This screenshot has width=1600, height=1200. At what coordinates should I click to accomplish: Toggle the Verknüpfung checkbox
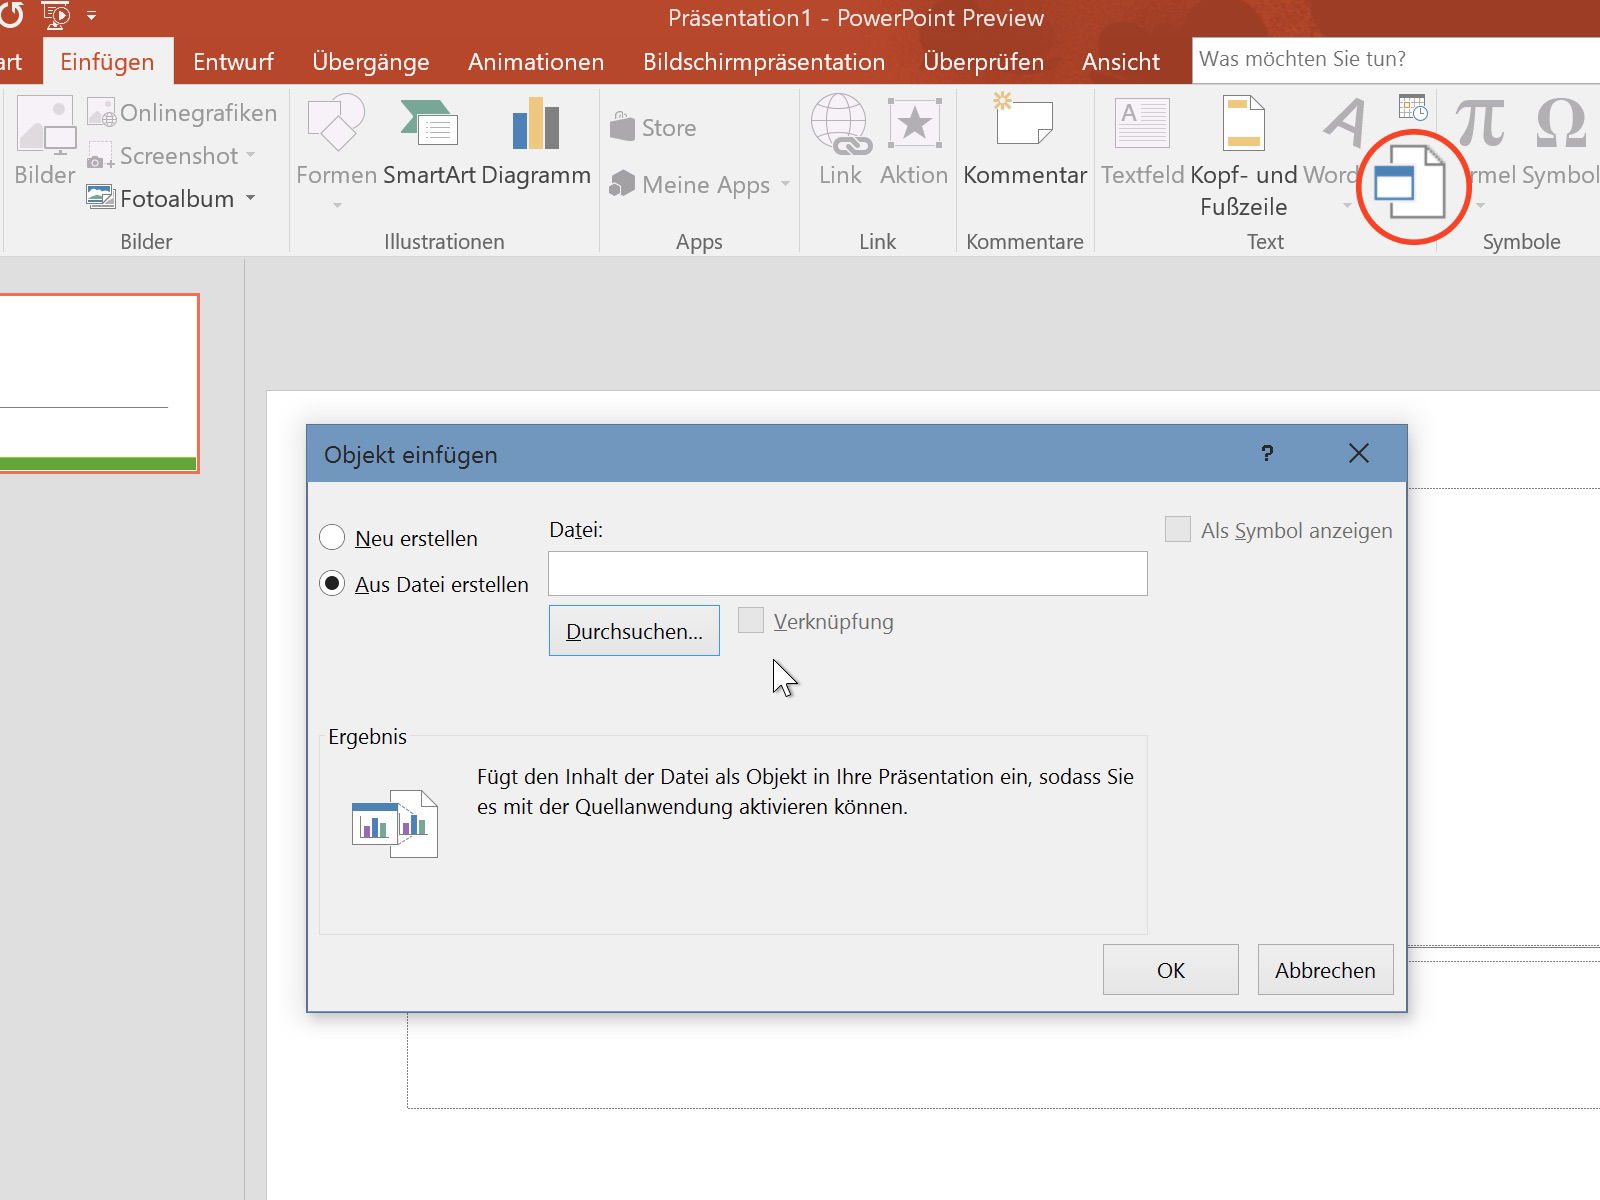pyautogui.click(x=751, y=620)
